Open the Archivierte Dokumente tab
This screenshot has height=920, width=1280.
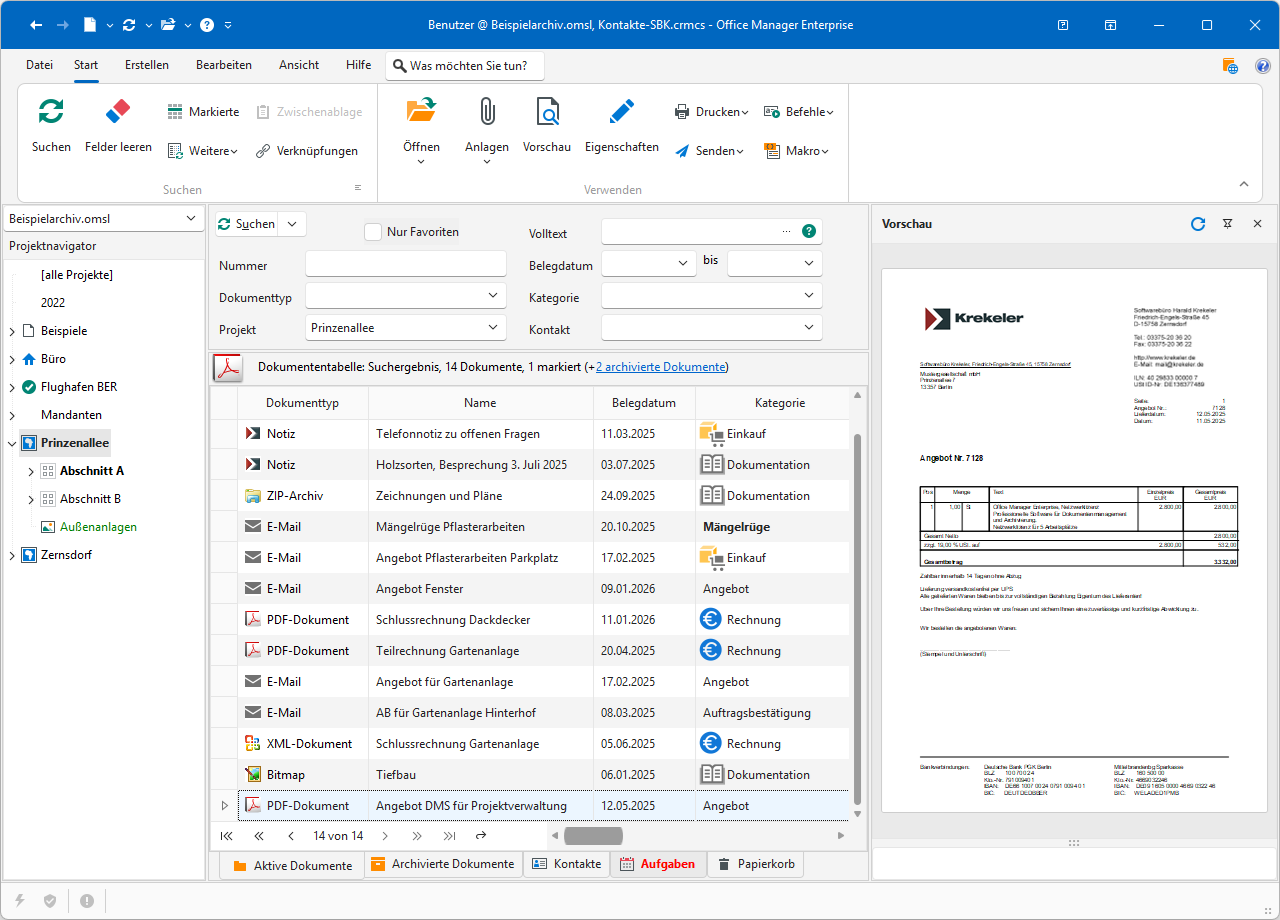pos(442,864)
